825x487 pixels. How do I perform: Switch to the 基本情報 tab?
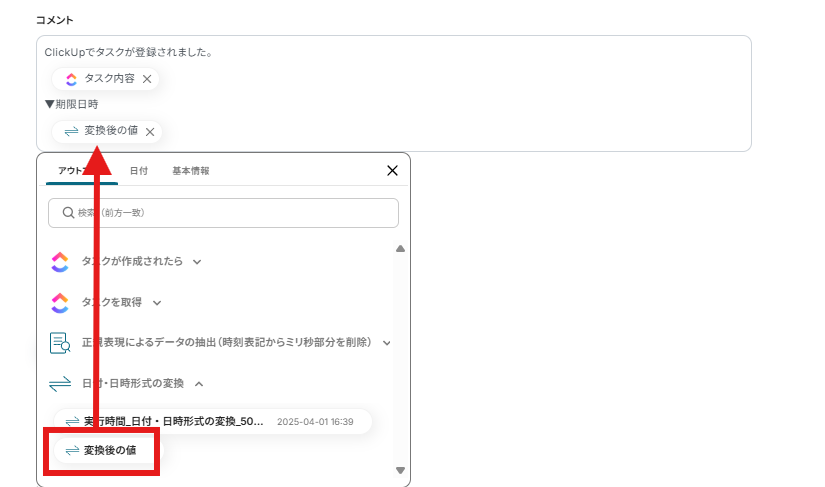[190, 171]
